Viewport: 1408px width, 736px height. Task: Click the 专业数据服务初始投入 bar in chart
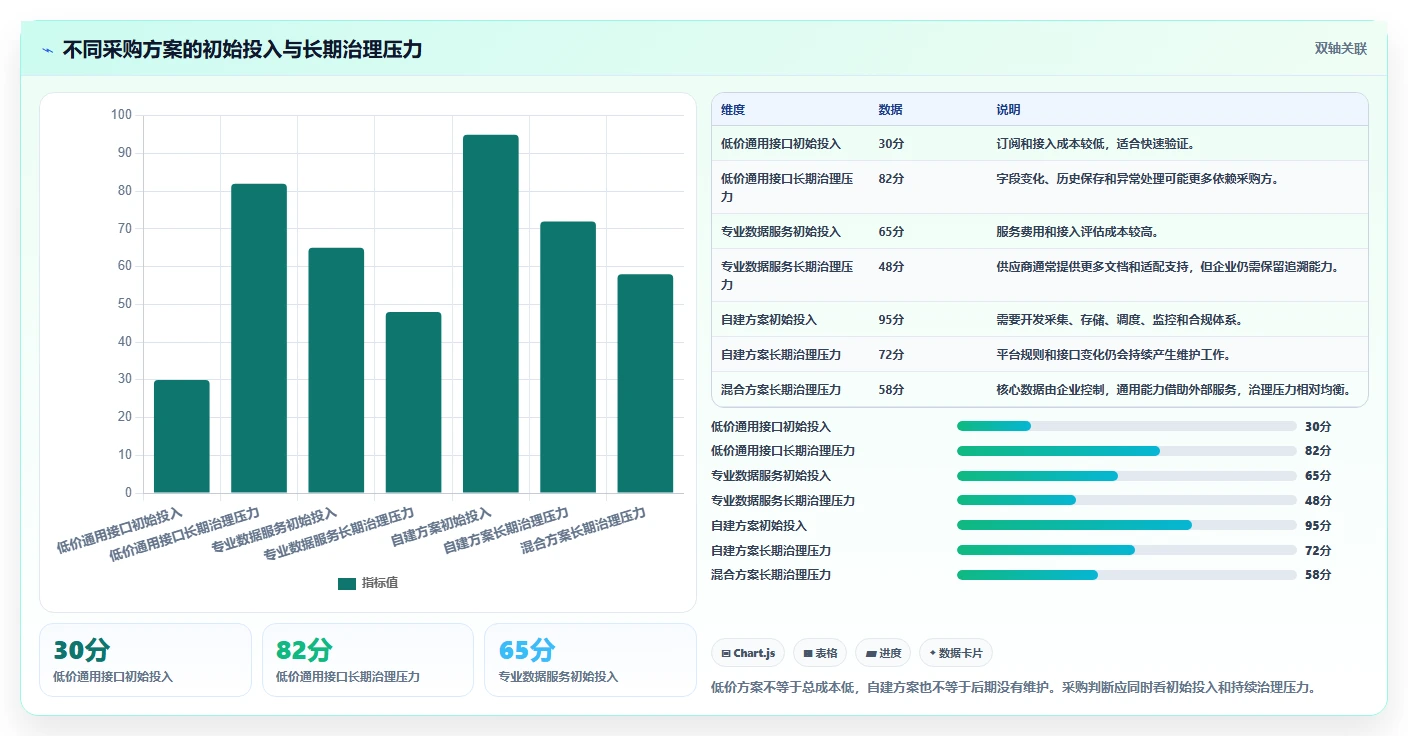pyautogui.click(x=336, y=370)
